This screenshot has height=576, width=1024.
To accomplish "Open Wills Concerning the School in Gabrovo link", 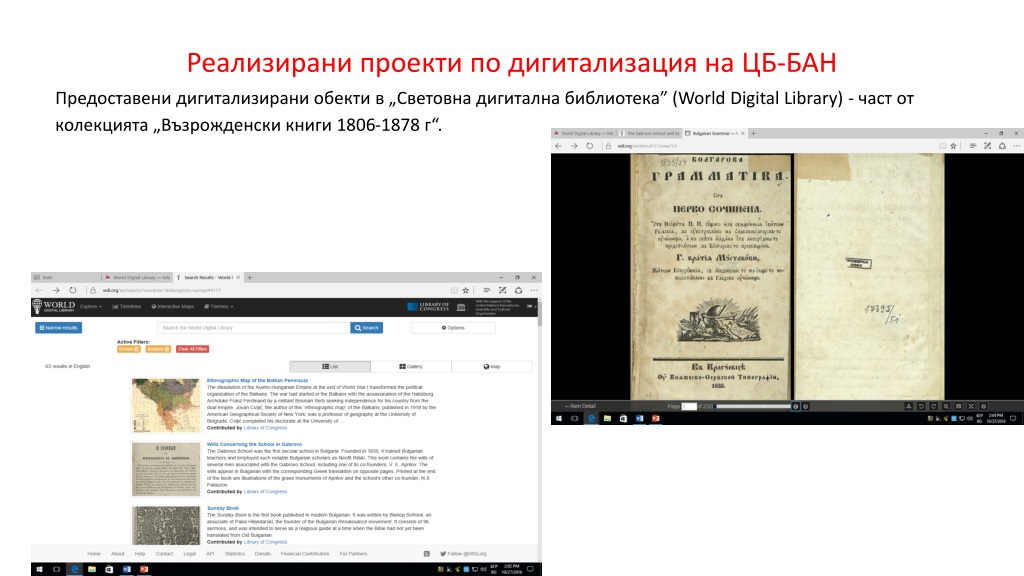I will click(x=255, y=444).
